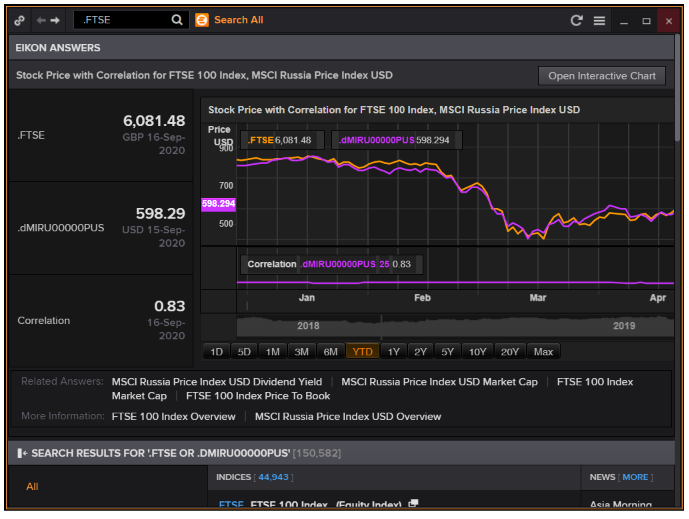Viewport: 689px width, 519px height.
Task: Open new window icon beside FTSE 100 Index
Action: click(x=413, y=504)
